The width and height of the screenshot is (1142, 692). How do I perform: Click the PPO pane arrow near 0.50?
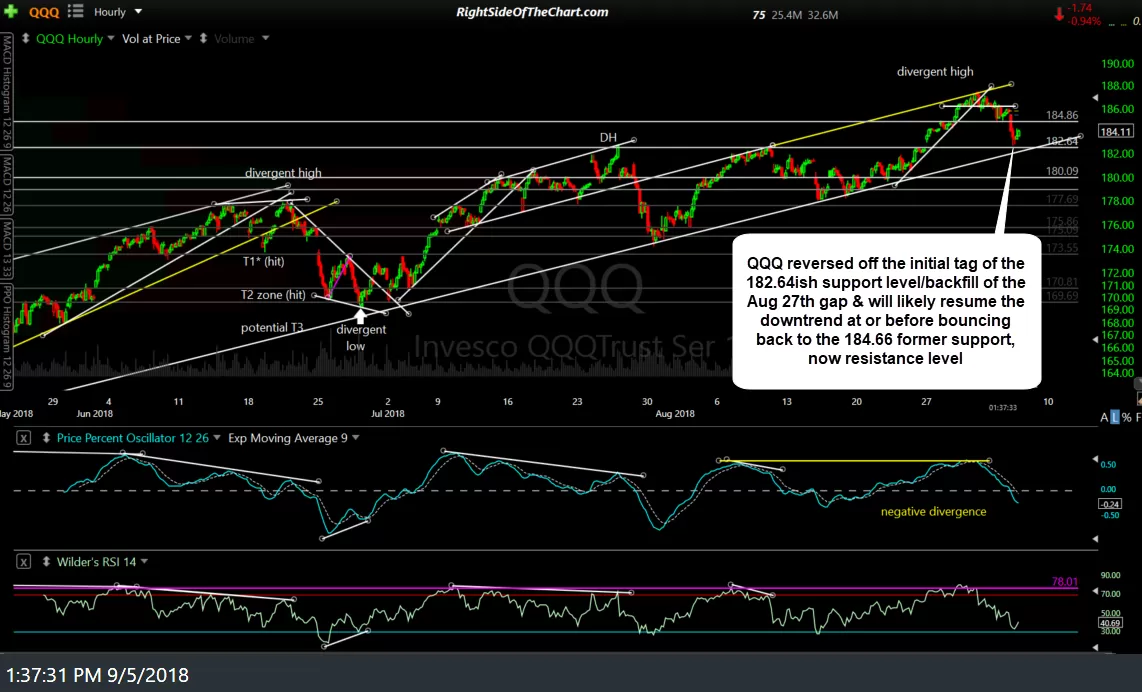(1095, 460)
